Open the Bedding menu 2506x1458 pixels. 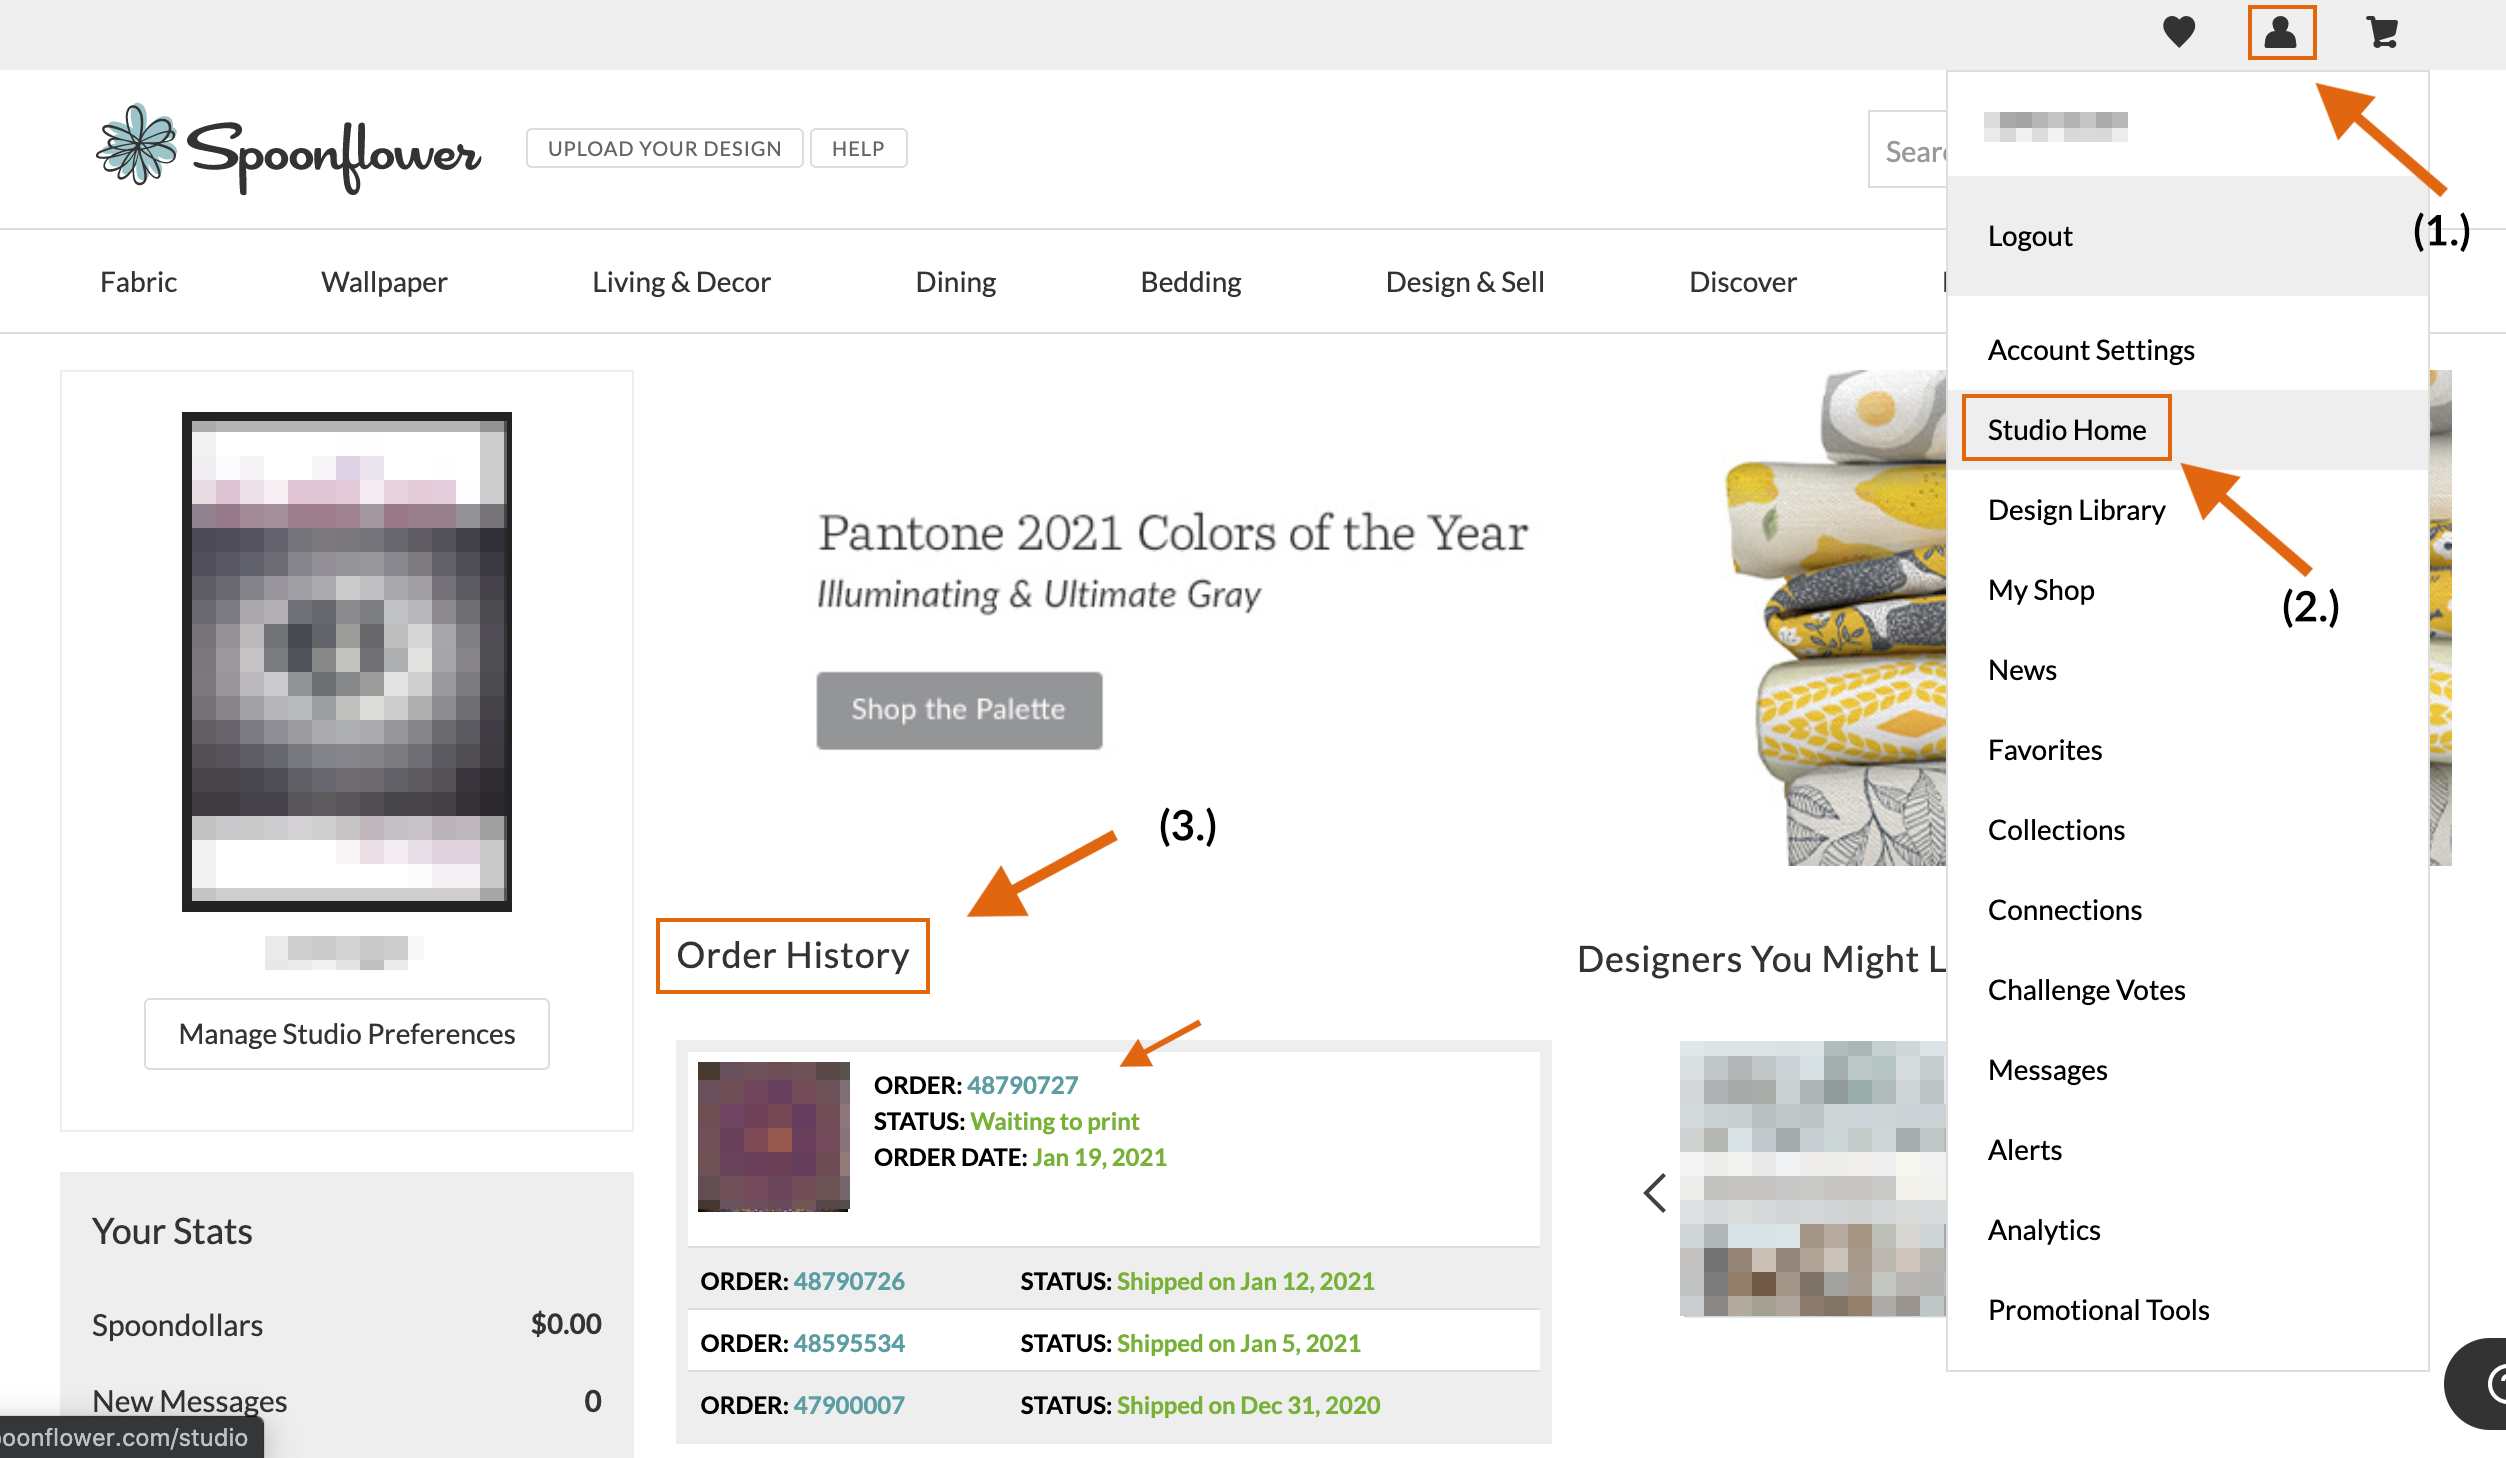[1190, 282]
